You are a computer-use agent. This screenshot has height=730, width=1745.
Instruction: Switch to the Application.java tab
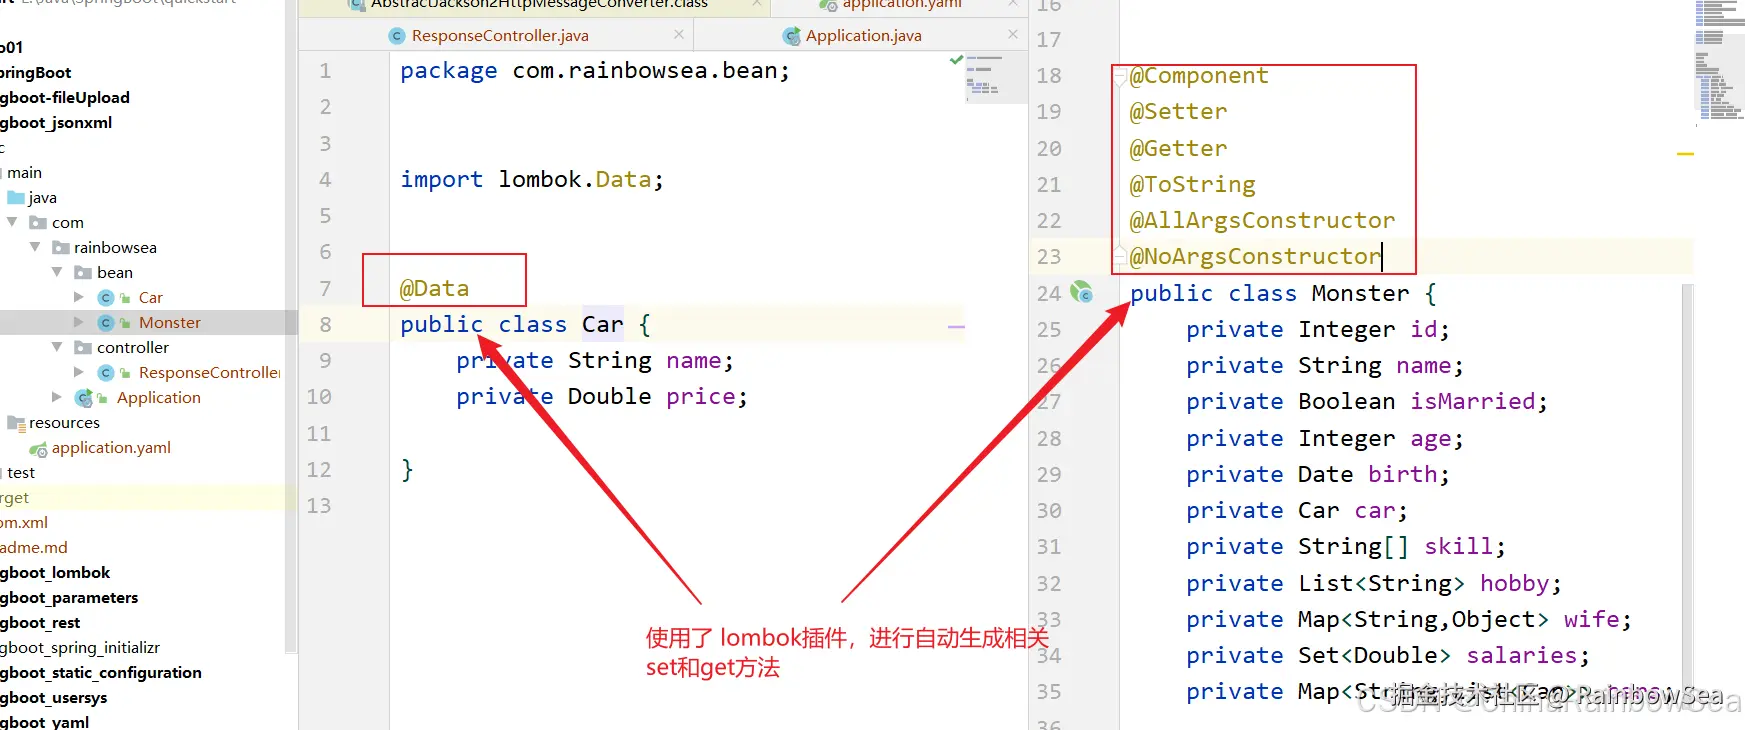coord(863,36)
